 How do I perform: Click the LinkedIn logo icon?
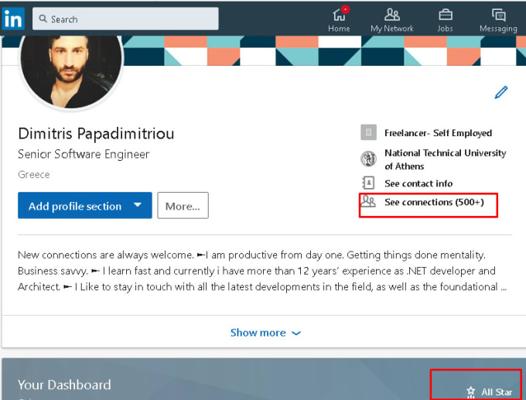(13, 19)
